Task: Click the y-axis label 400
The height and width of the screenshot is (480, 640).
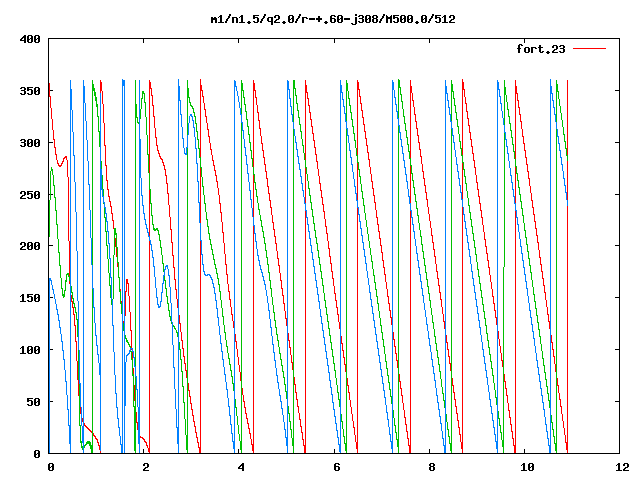Action: coord(30,40)
